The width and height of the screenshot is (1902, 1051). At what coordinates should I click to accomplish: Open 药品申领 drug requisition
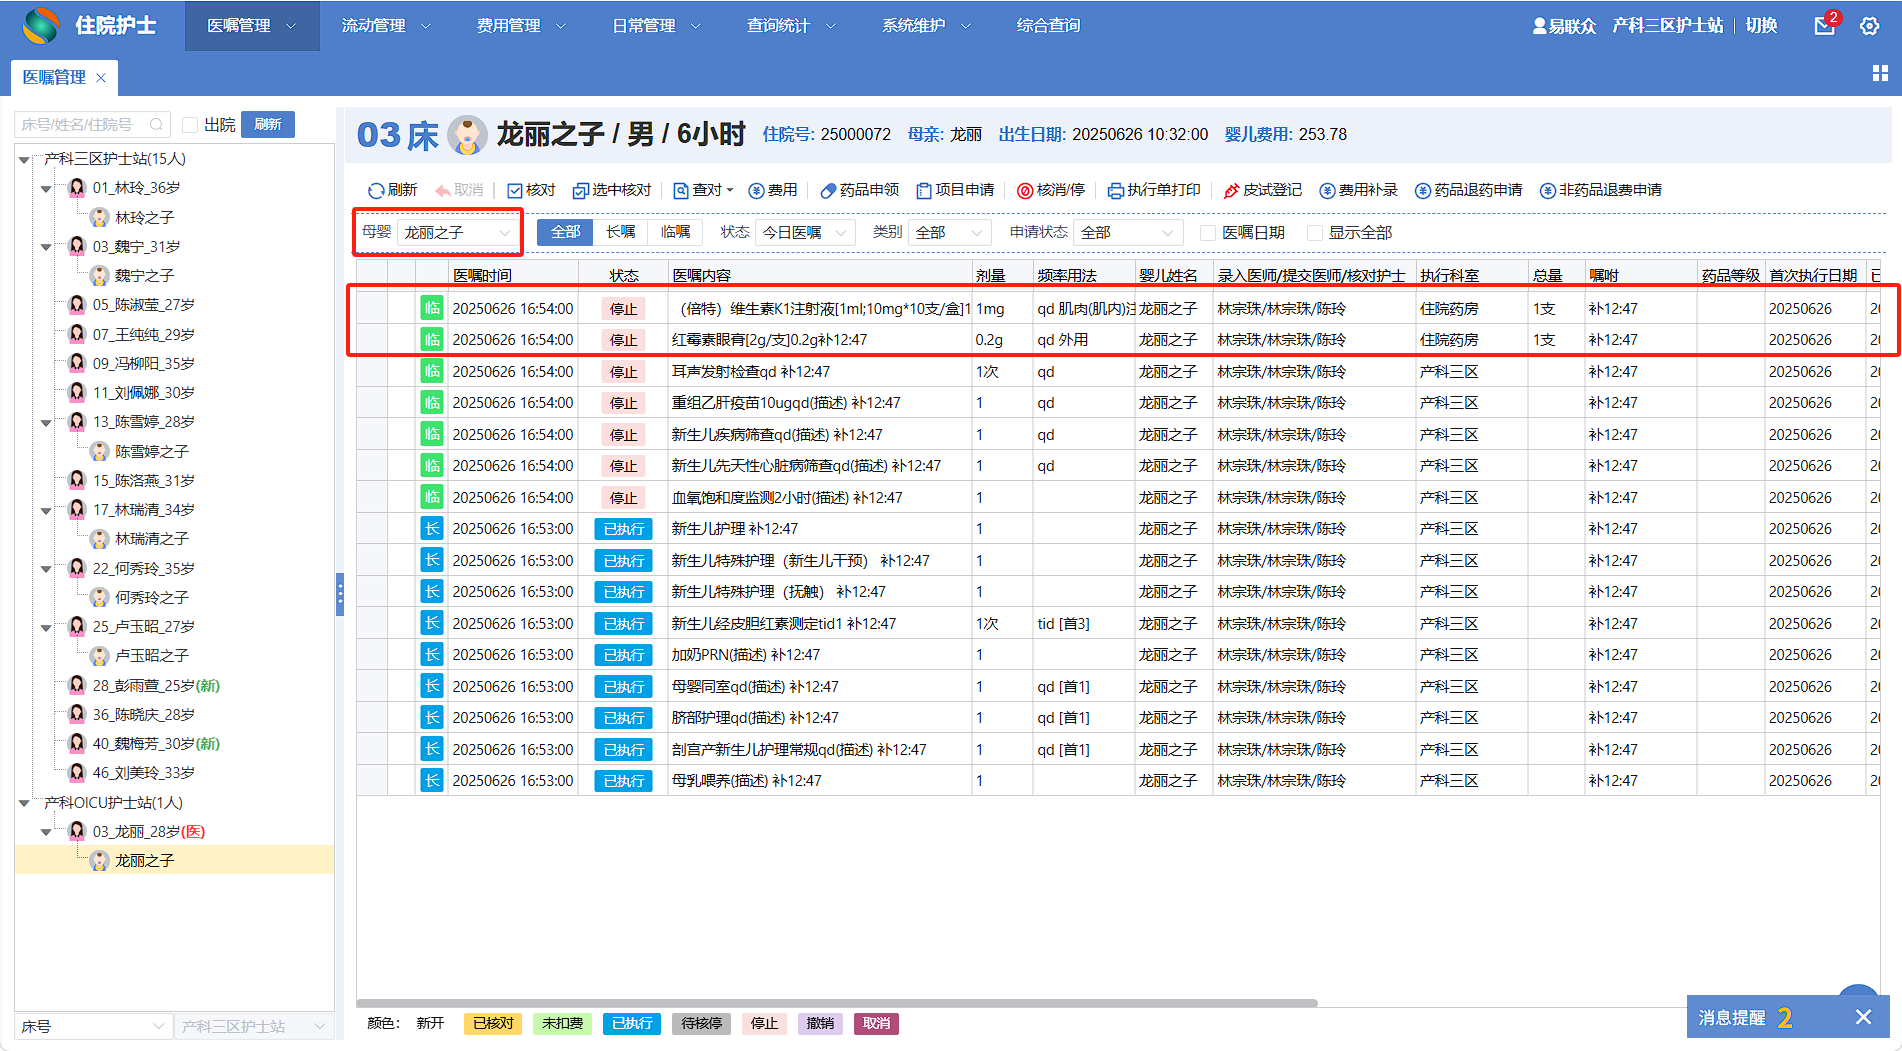coord(859,190)
